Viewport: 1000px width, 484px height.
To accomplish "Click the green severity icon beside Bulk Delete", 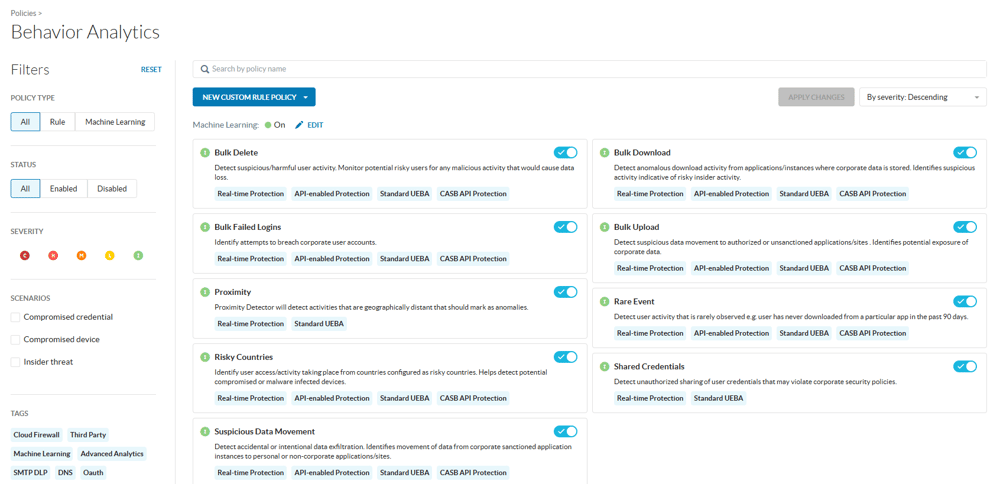I will click(205, 153).
